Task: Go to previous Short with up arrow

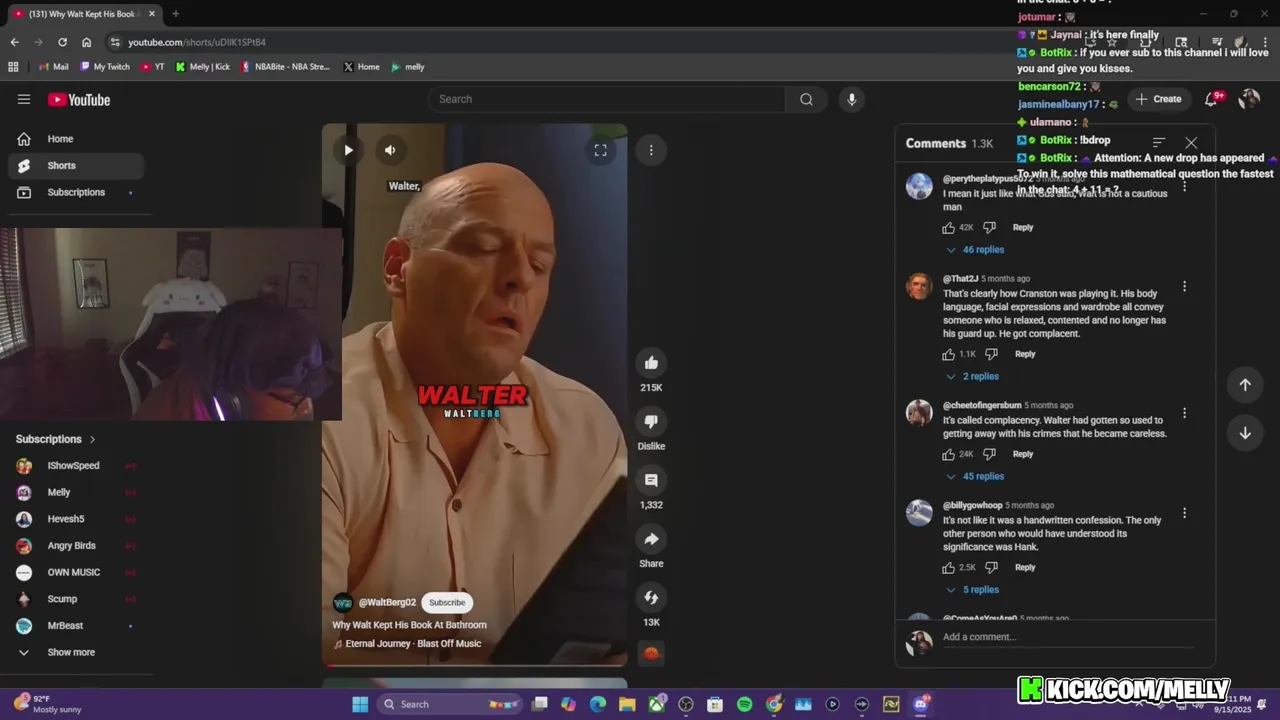Action: pos(1245,385)
